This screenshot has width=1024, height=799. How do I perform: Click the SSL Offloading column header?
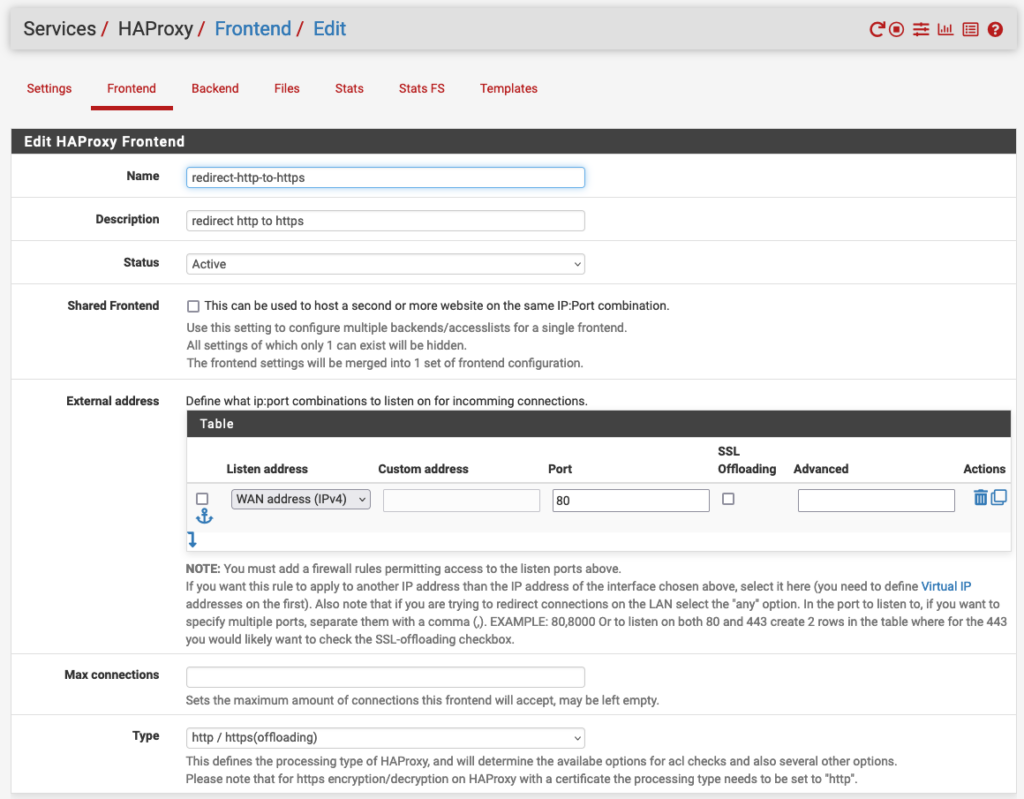(x=746, y=460)
